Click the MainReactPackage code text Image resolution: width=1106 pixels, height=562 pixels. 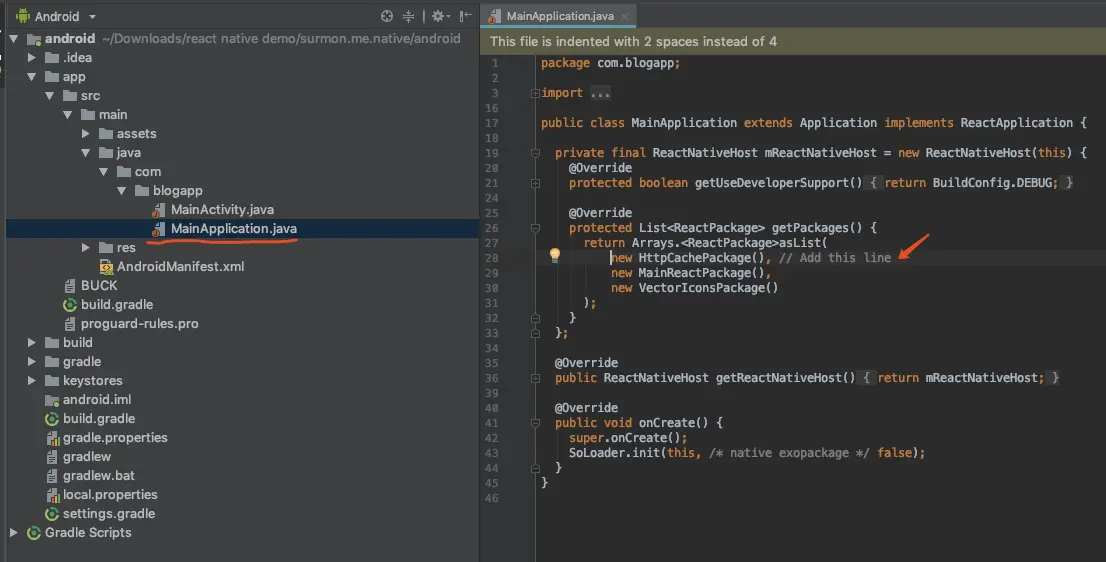coord(701,273)
